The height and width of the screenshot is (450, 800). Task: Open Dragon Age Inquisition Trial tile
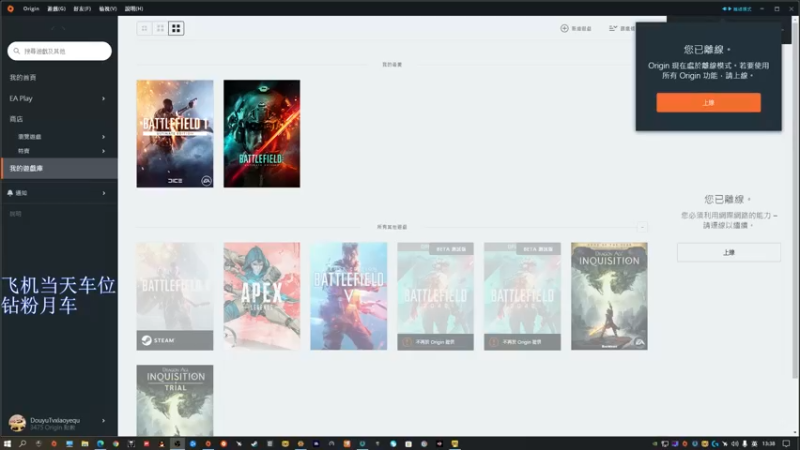[174, 400]
